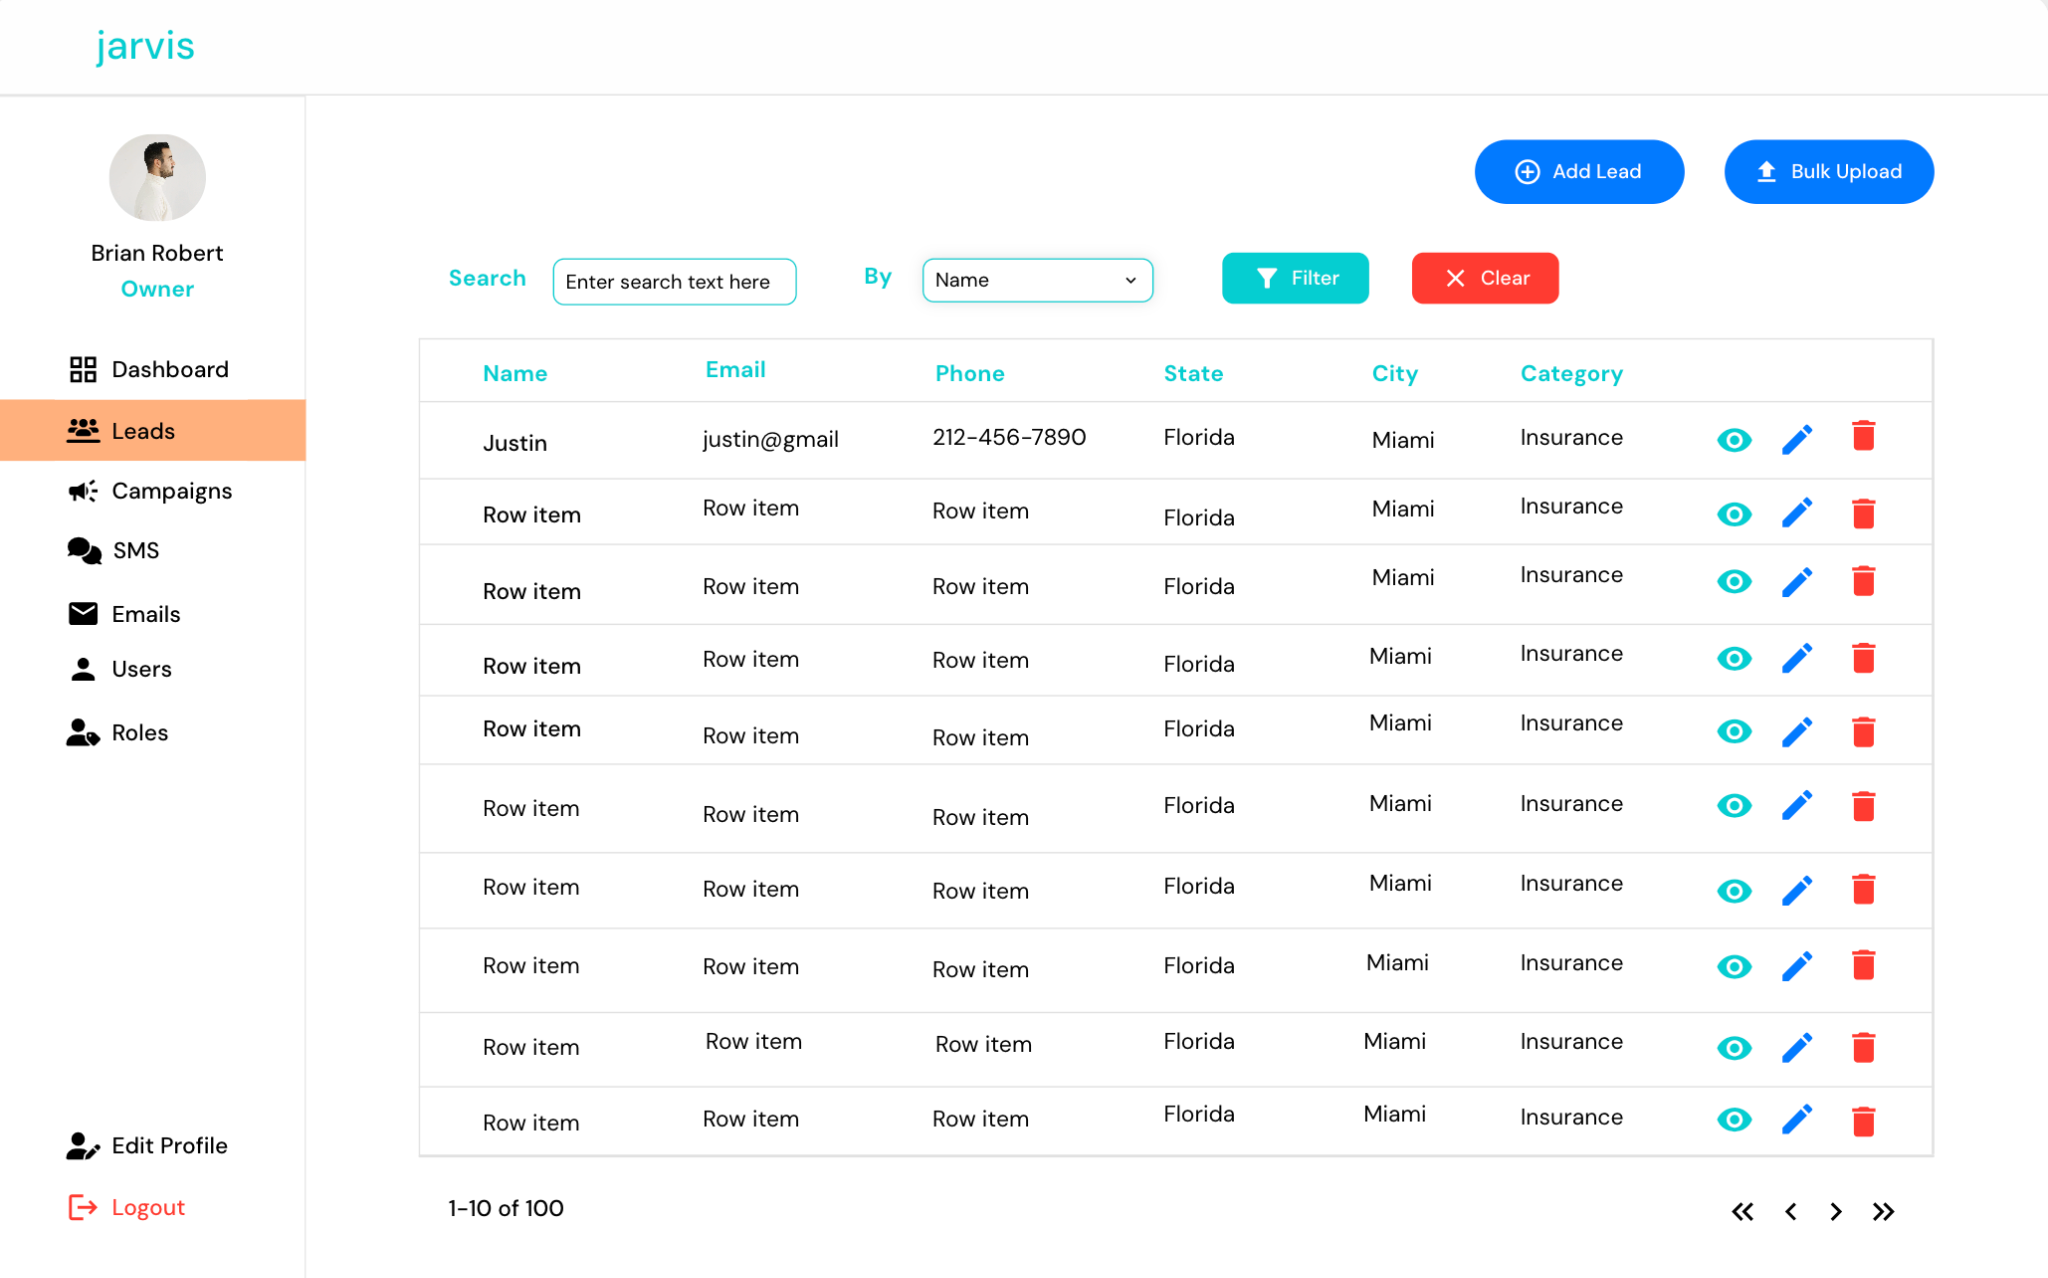This screenshot has height=1278, width=2048.
Task: Click the pencil icon in the last table row
Action: coord(1797,1119)
